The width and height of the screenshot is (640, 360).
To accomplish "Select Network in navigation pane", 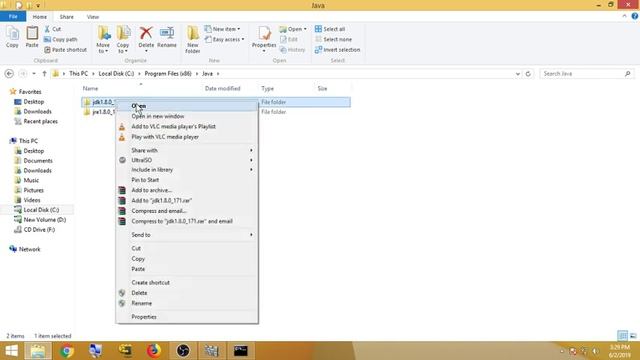I will pyautogui.click(x=29, y=249).
